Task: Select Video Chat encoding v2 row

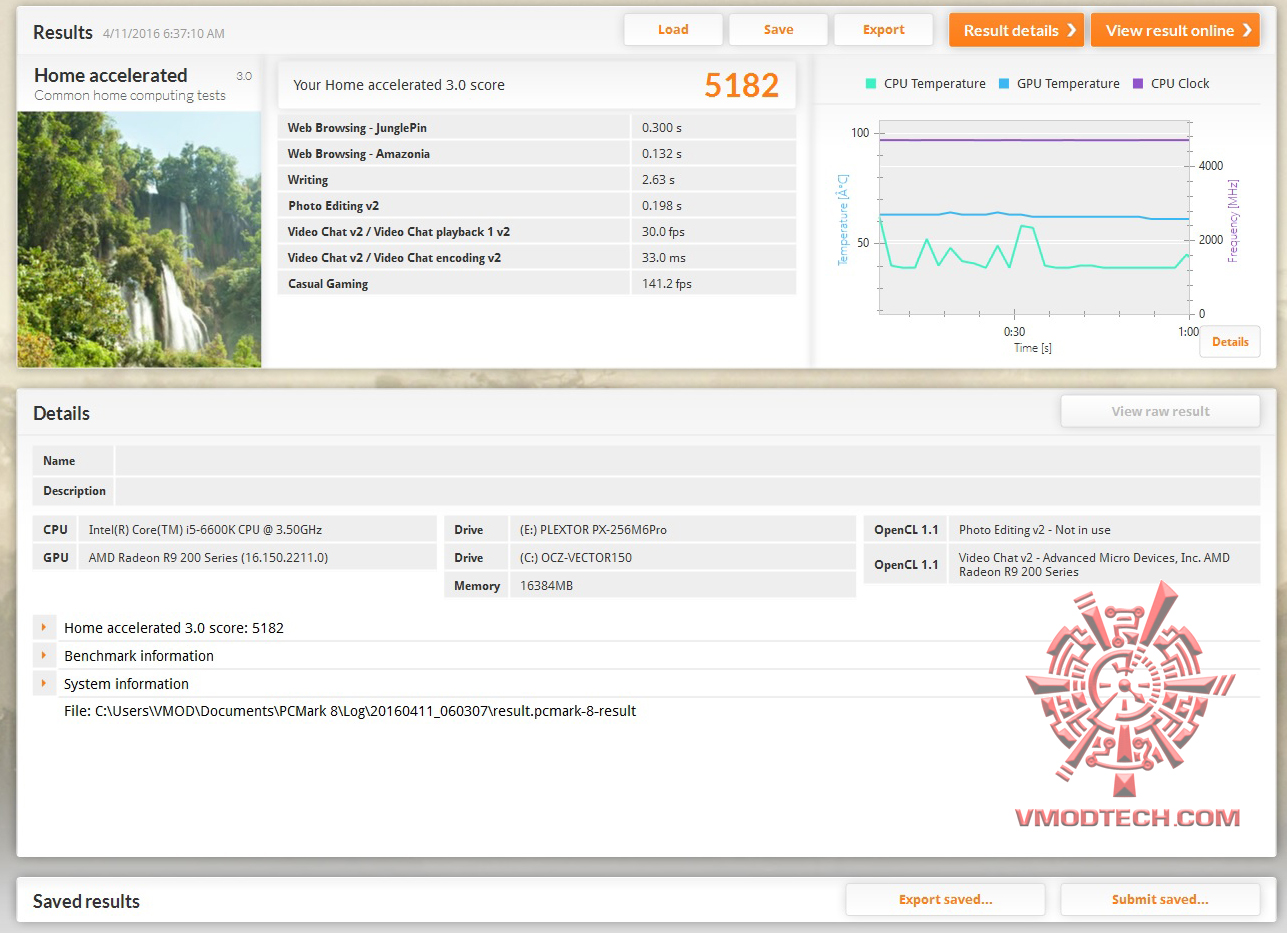Action: pos(537,257)
